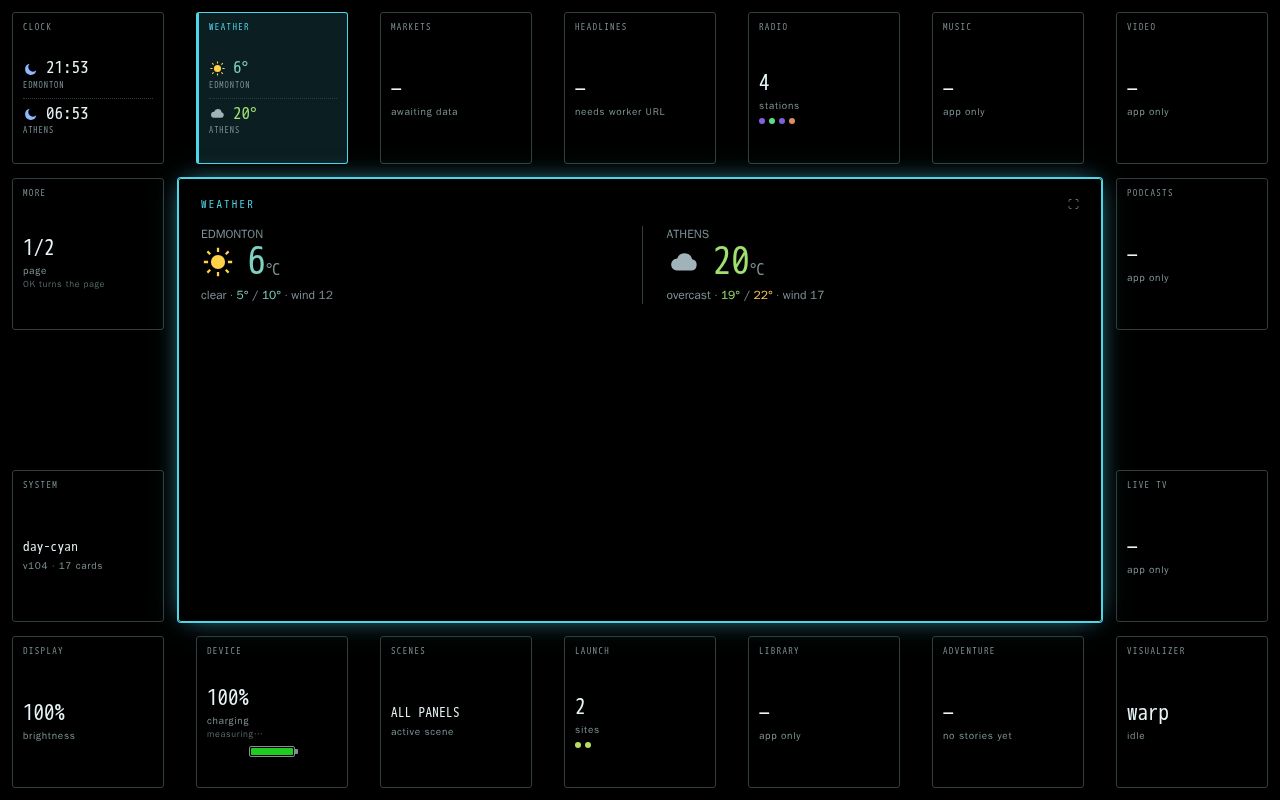Click the site dots in Launch card
The width and height of the screenshot is (1280, 800).
pos(583,745)
